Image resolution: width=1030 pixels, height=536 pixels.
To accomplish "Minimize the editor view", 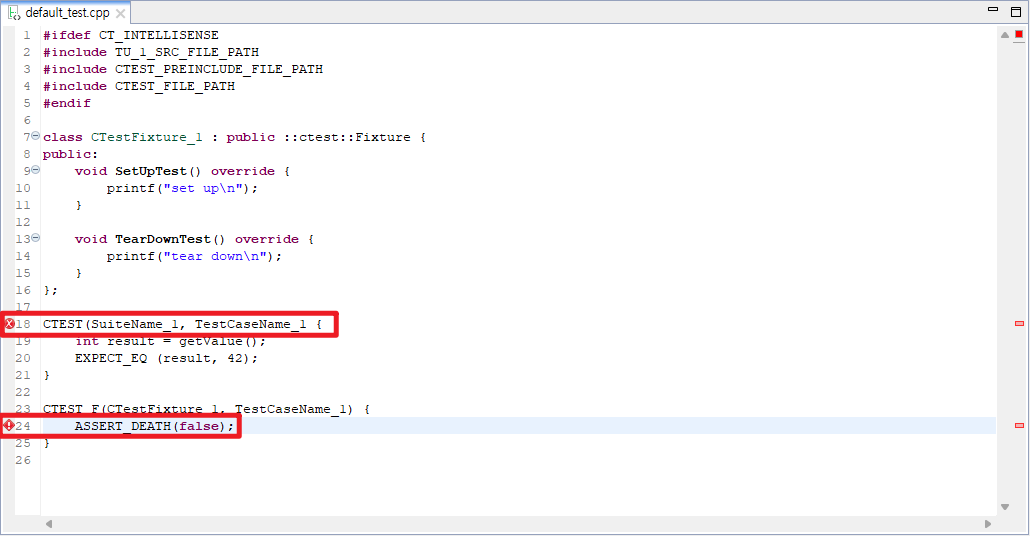I will point(993,9).
